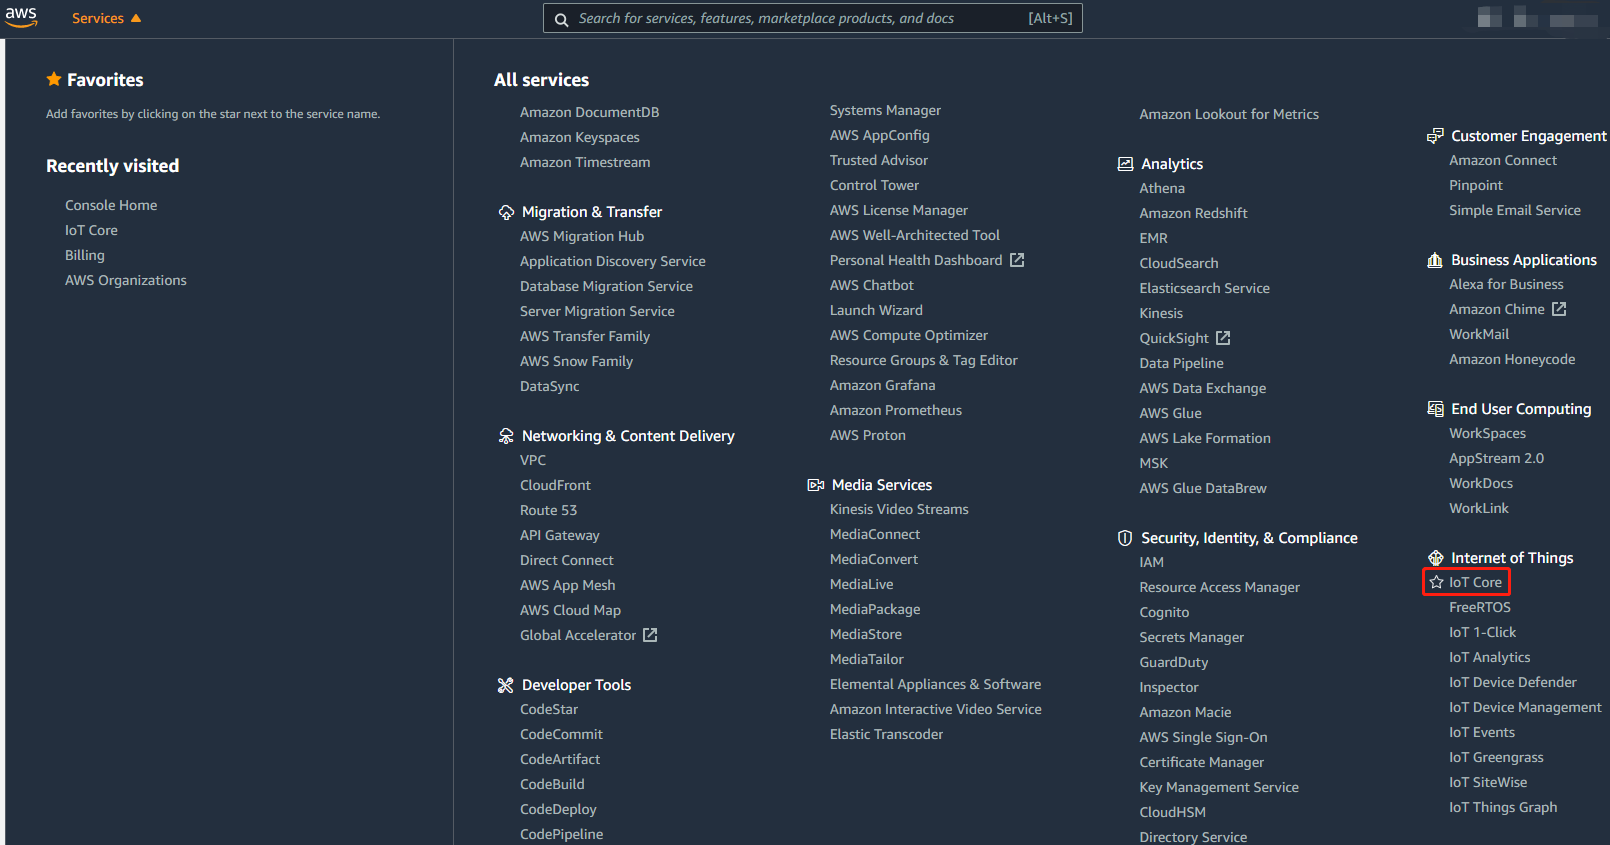
Task: Click the End User Computing icon
Action: (1435, 409)
